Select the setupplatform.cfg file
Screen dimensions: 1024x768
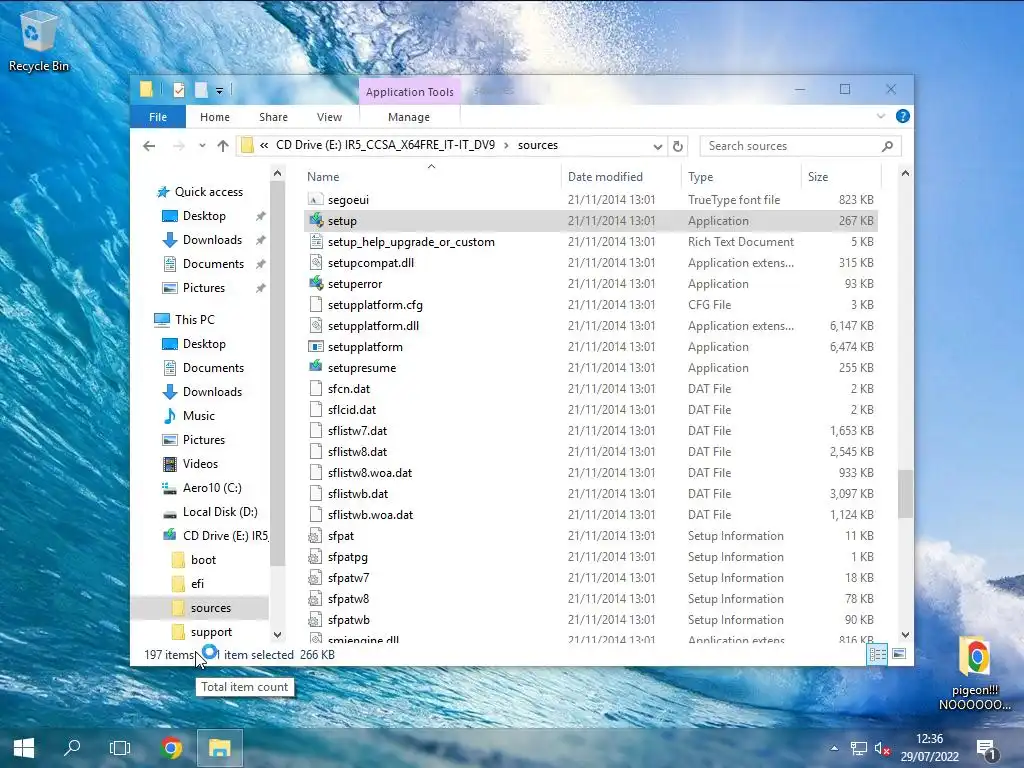[590, 304]
